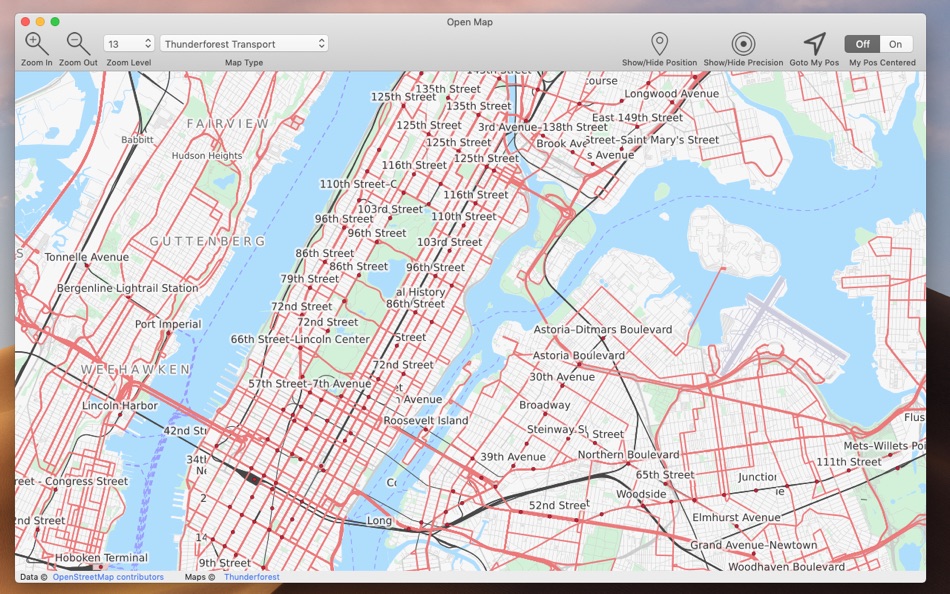Screen dimensions: 950x594
Task: Toggle Show/Hide Precision target icon
Action: click(x=743, y=44)
